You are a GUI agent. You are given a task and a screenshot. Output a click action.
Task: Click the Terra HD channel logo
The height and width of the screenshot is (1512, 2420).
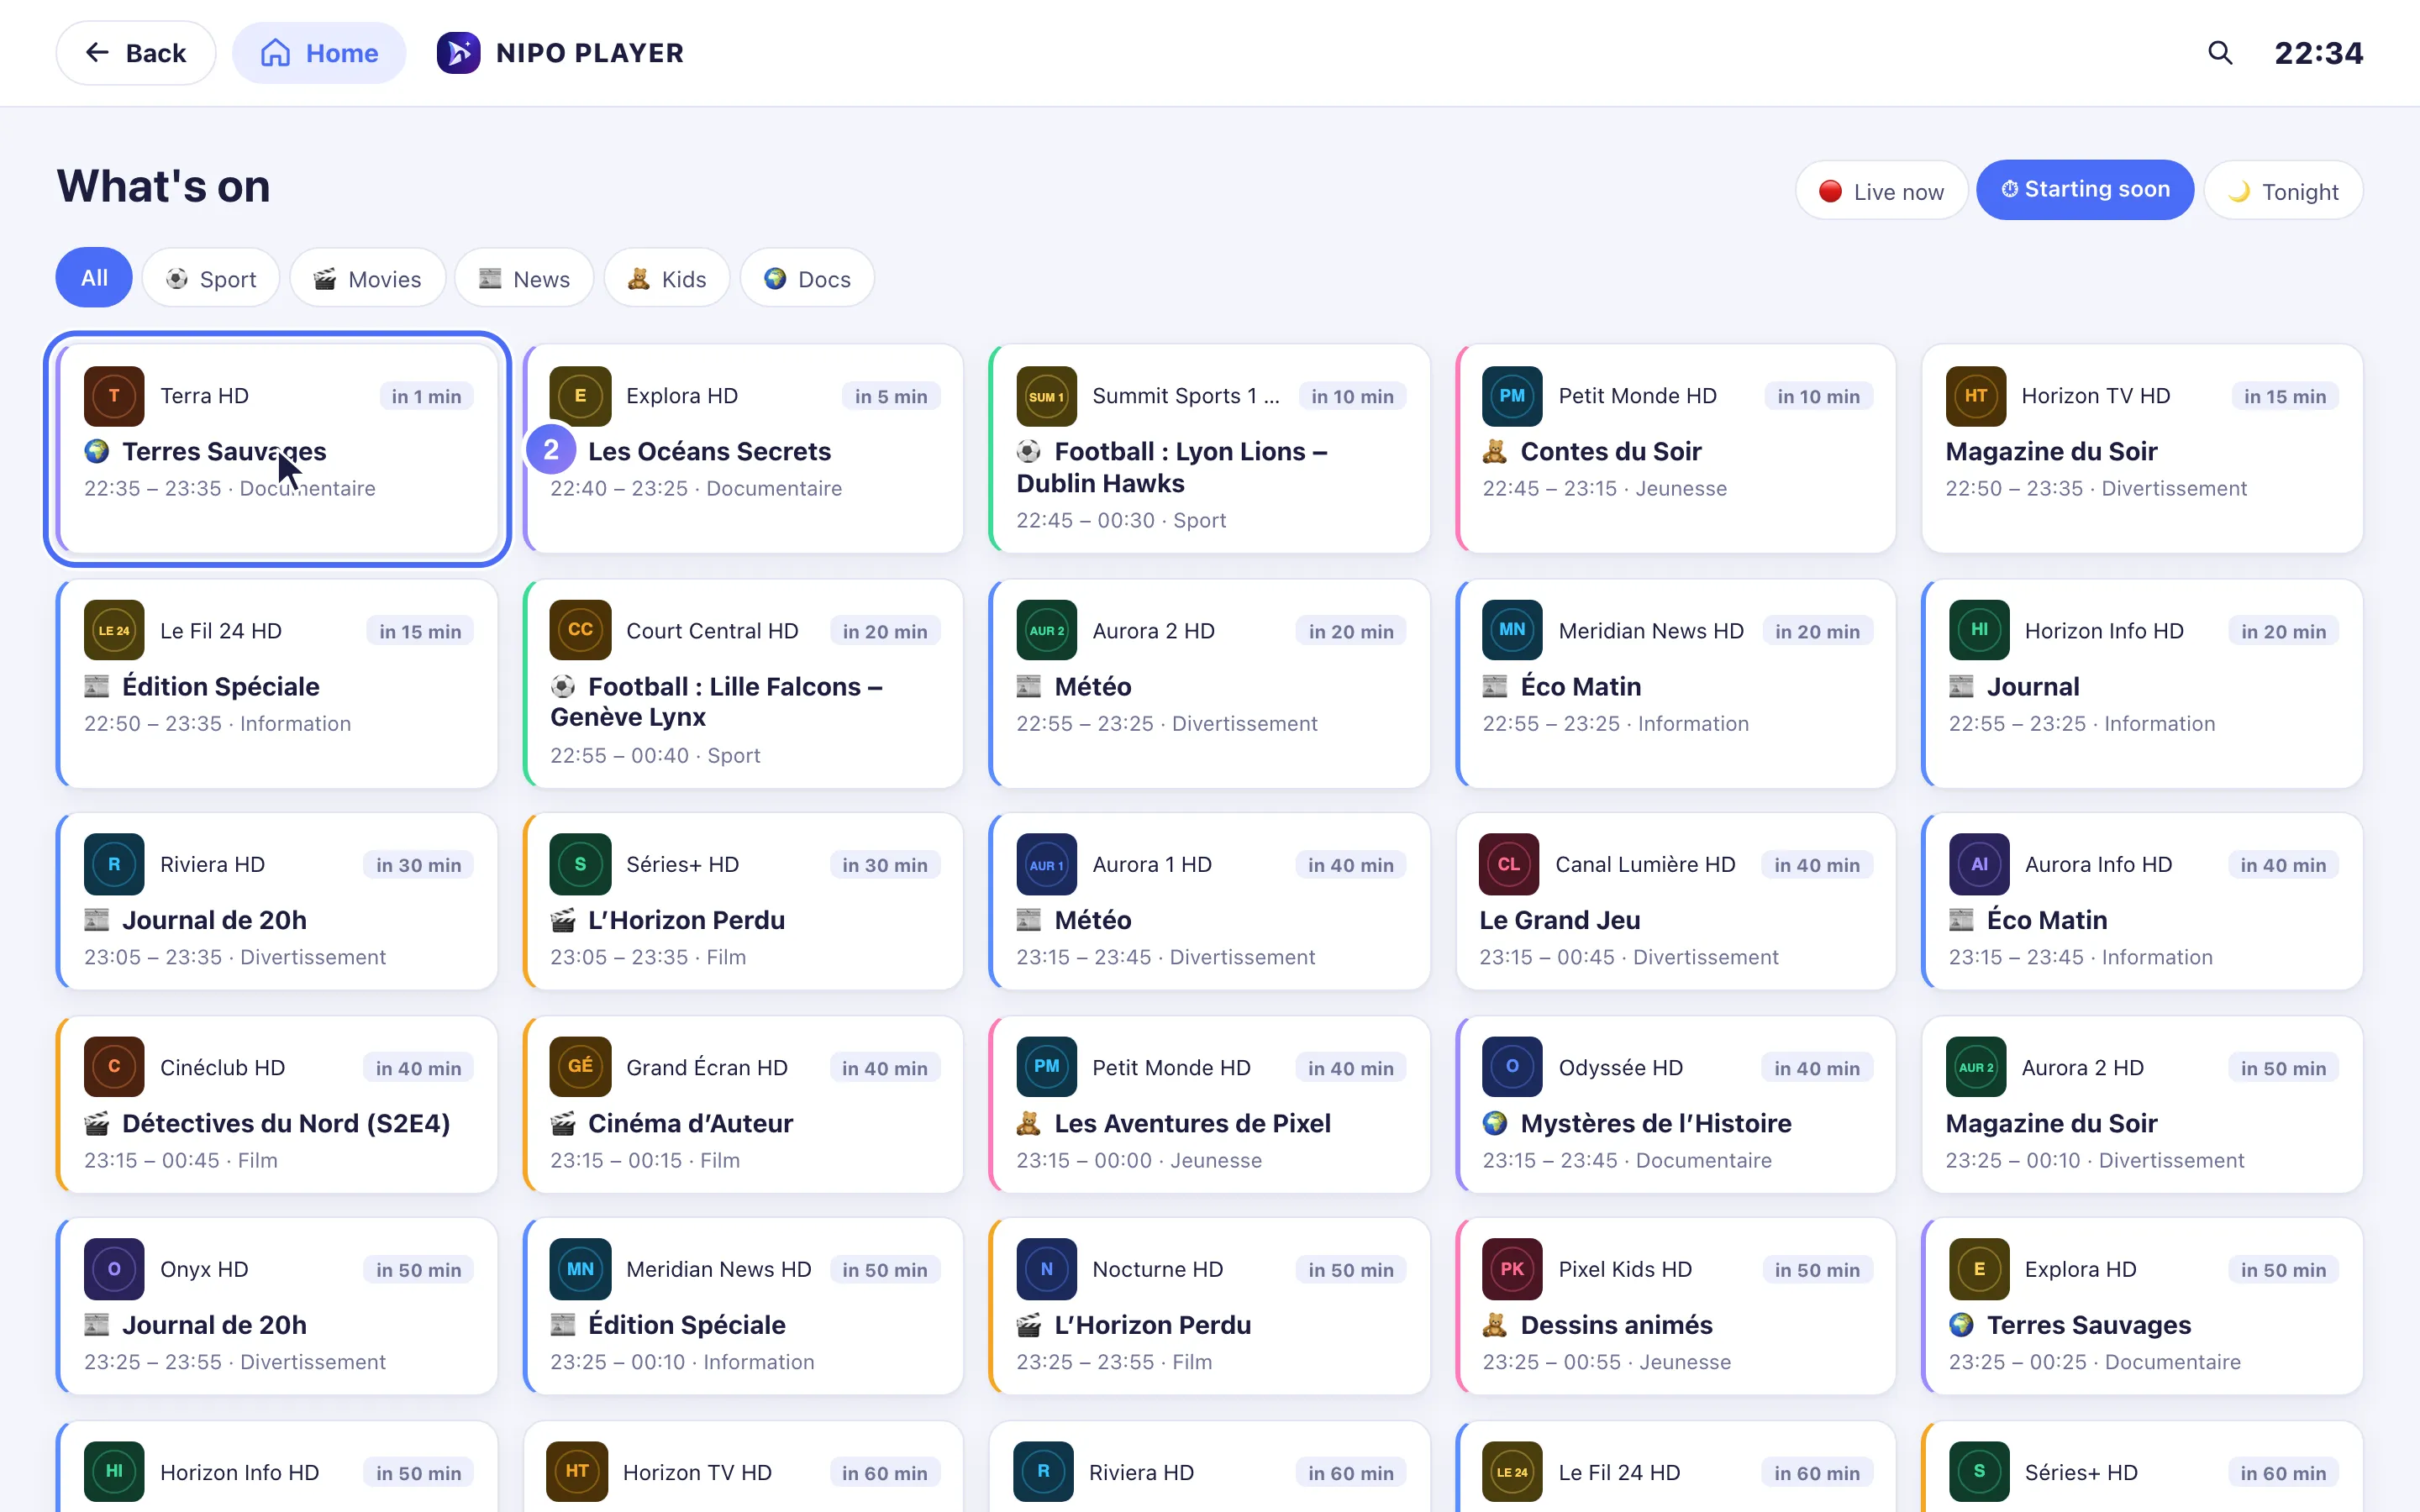(114, 396)
